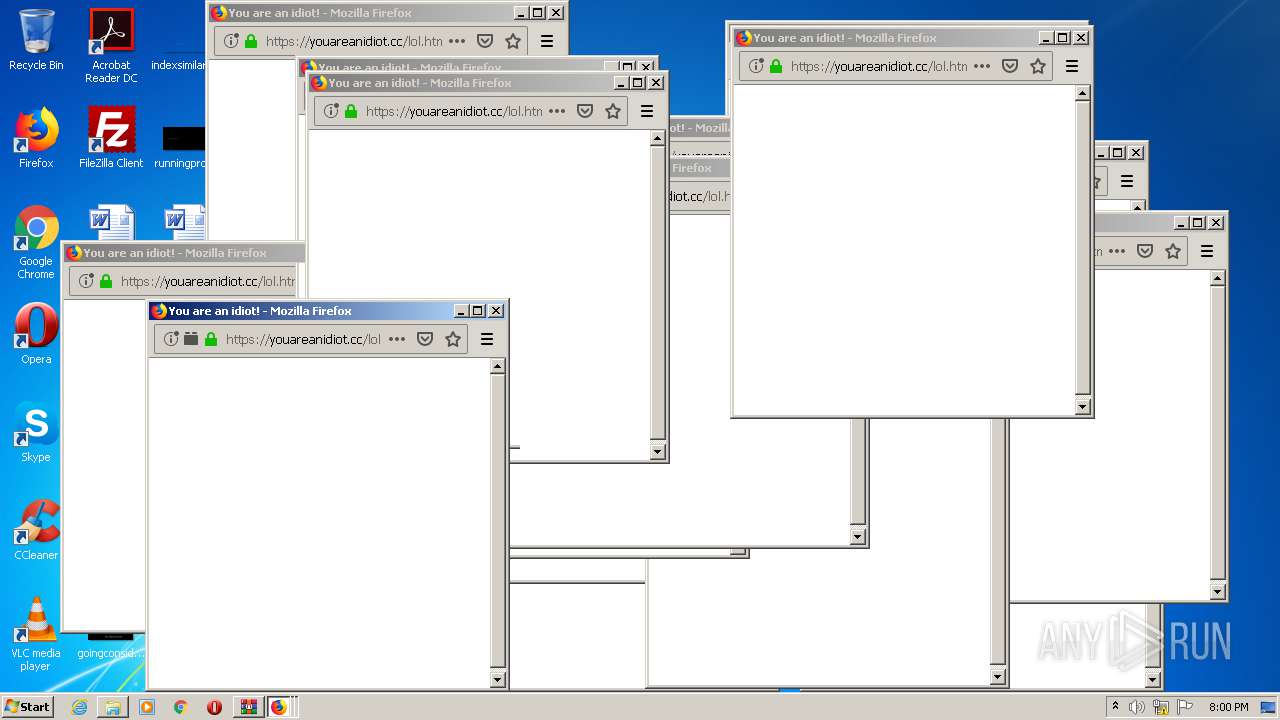The width and height of the screenshot is (1280, 720).
Task: Open the Action Center flag icon
Action: tap(1184, 707)
